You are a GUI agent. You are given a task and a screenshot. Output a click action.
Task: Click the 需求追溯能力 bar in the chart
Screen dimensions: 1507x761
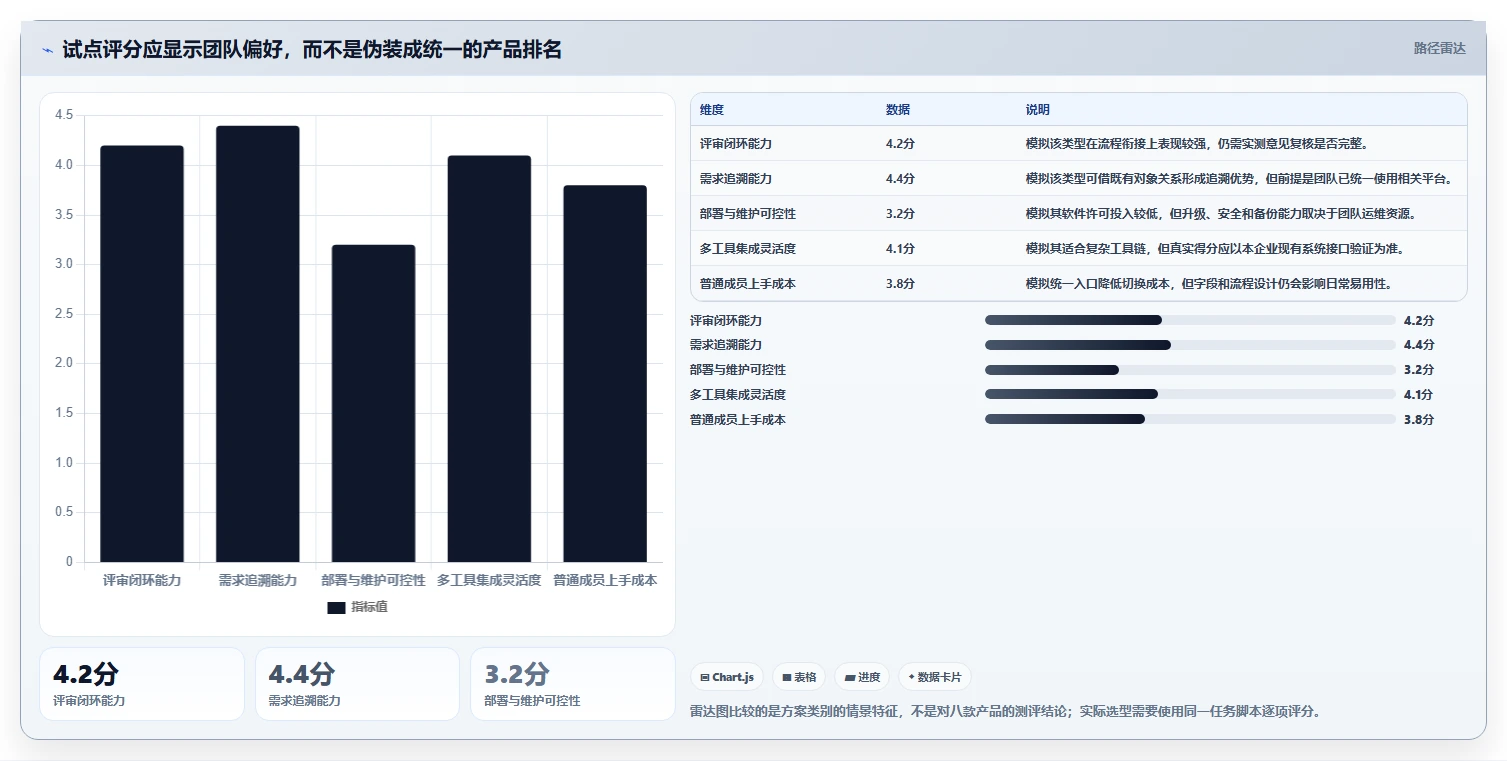258,344
